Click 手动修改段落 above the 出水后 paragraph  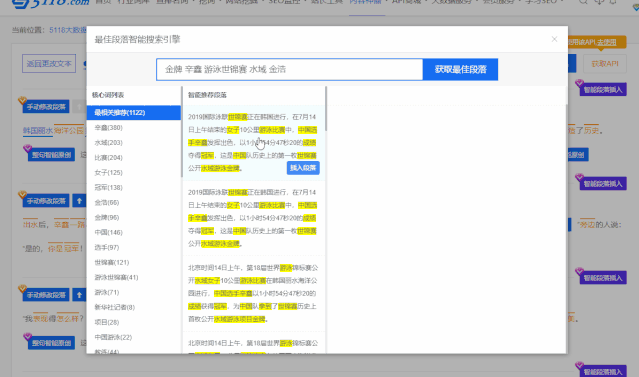pos(46,201)
